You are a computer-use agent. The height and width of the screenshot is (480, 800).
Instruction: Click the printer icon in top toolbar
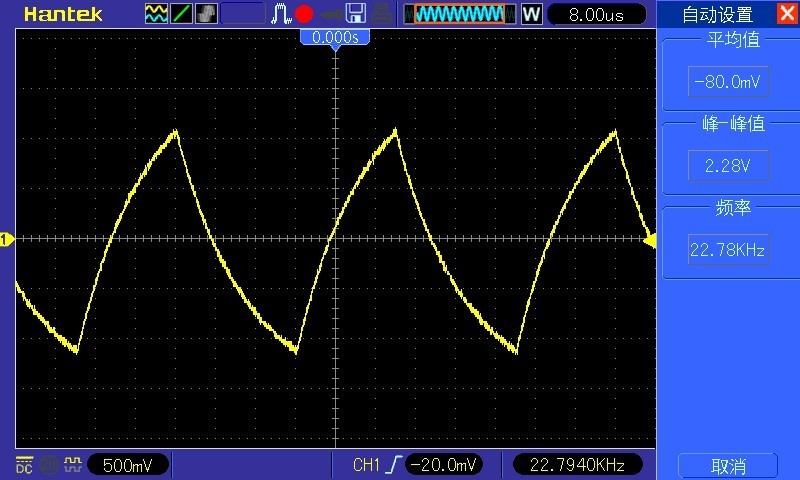(380, 14)
